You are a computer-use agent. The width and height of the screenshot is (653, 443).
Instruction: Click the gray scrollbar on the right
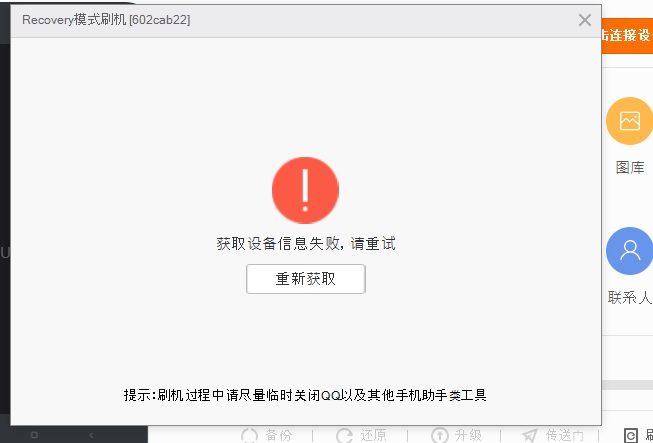[627, 385]
